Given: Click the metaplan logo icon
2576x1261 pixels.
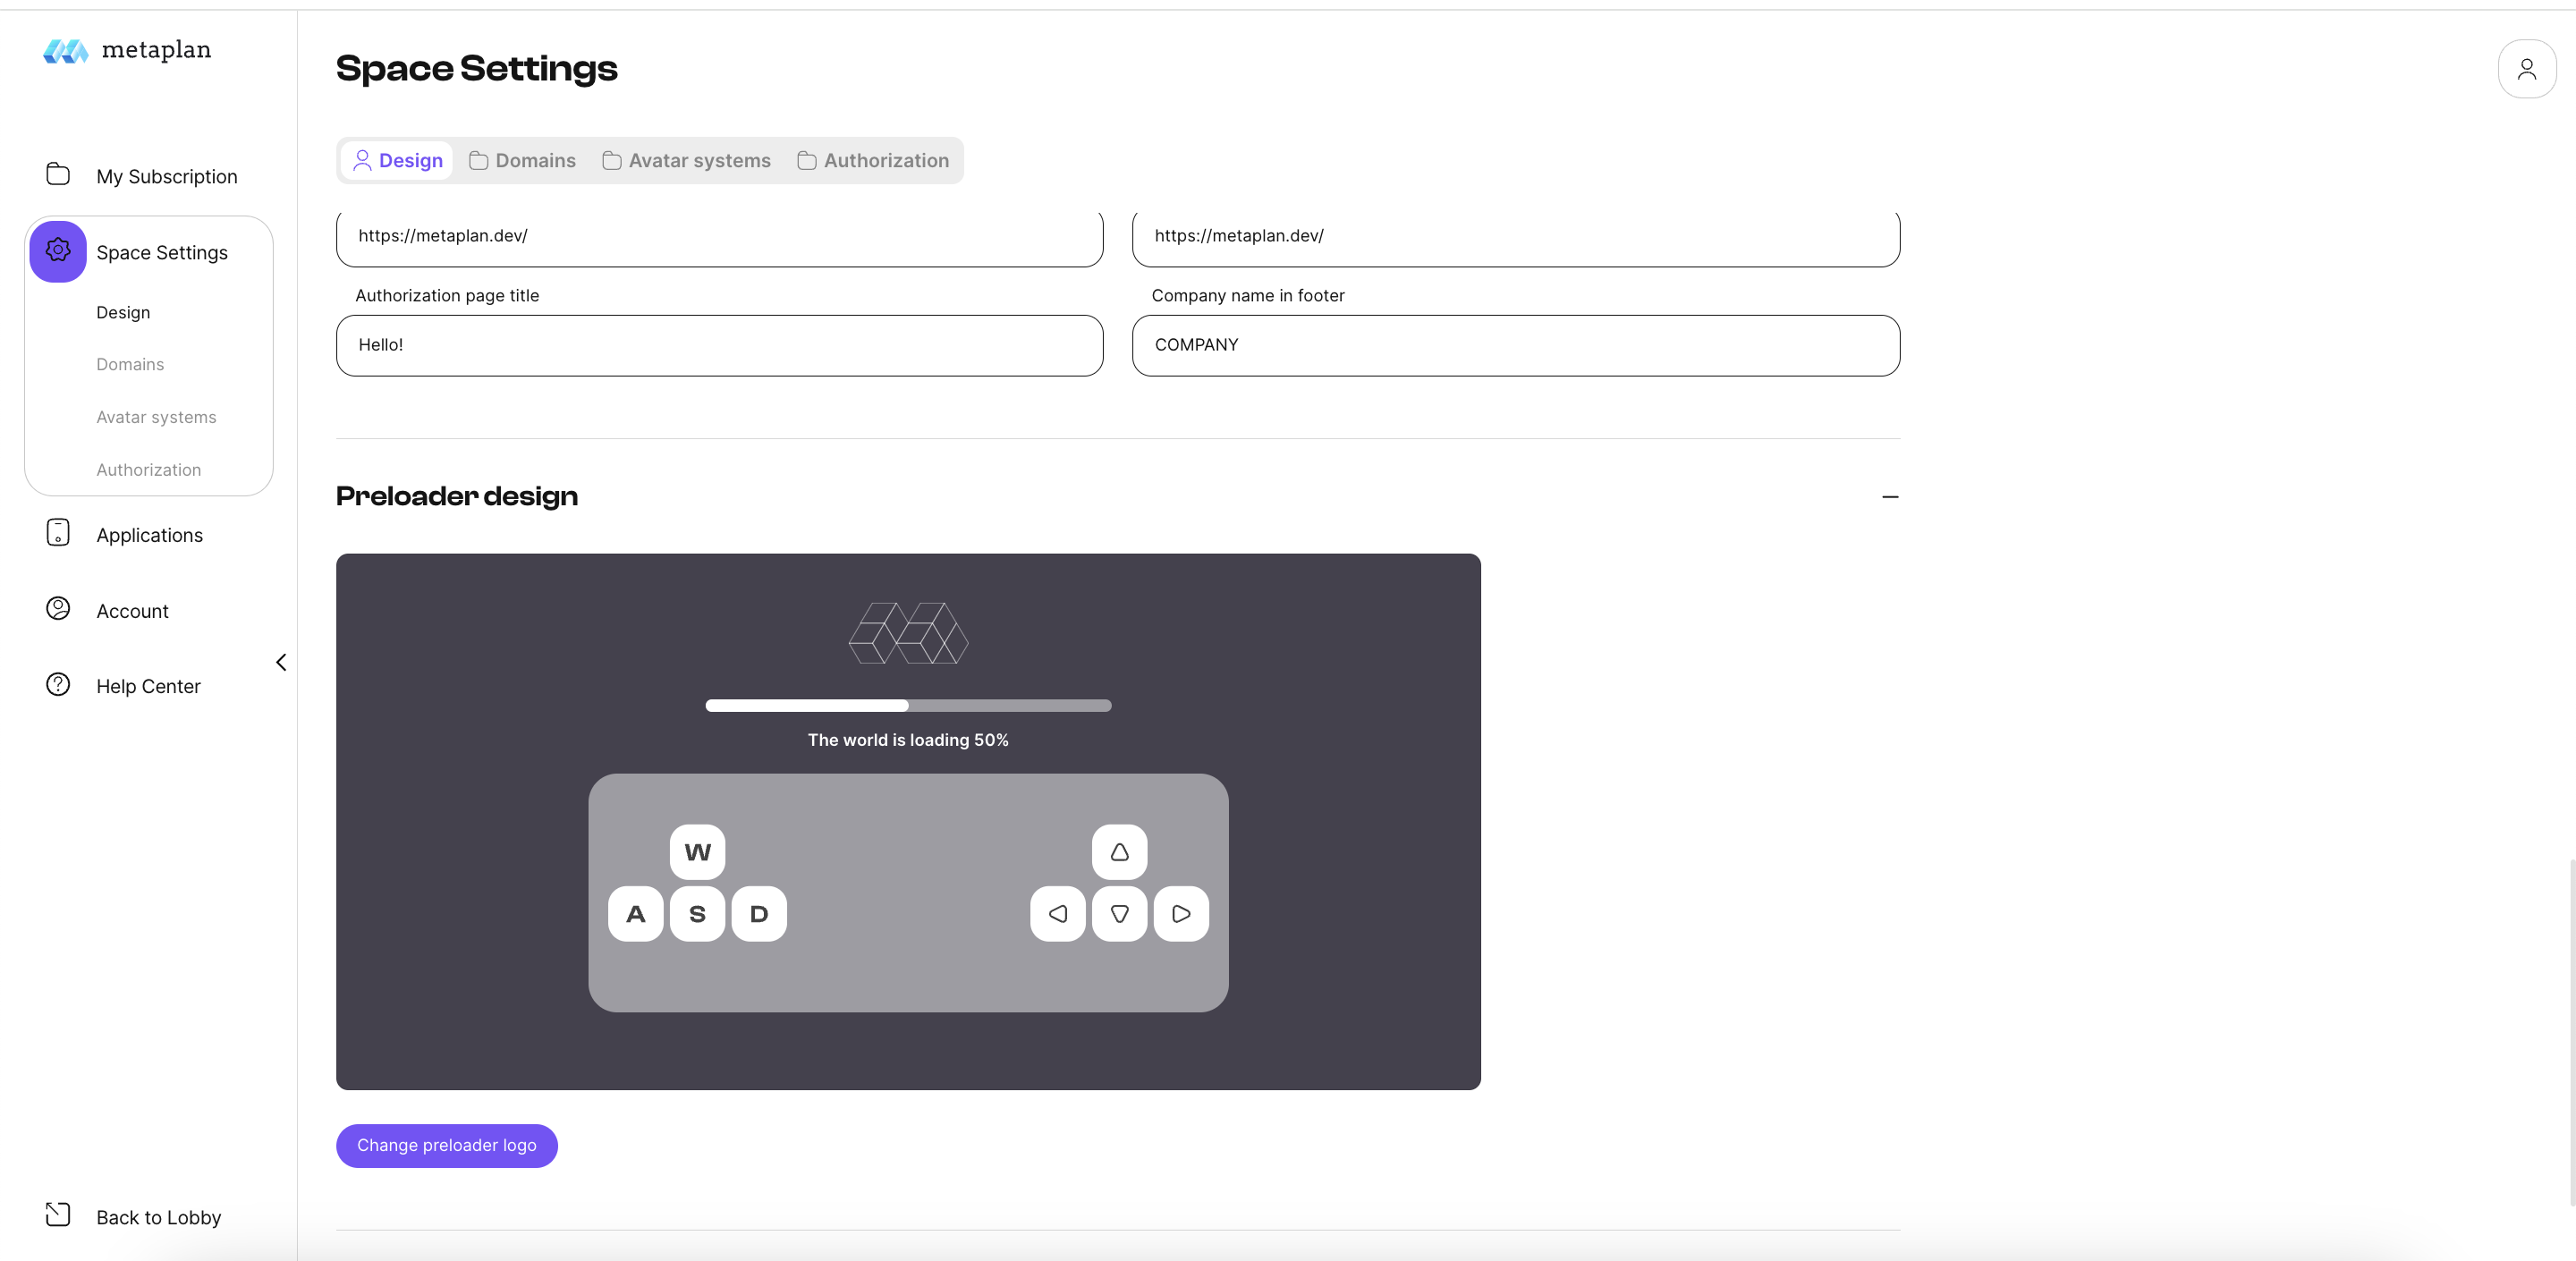Looking at the screenshot, I should click(66, 51).
